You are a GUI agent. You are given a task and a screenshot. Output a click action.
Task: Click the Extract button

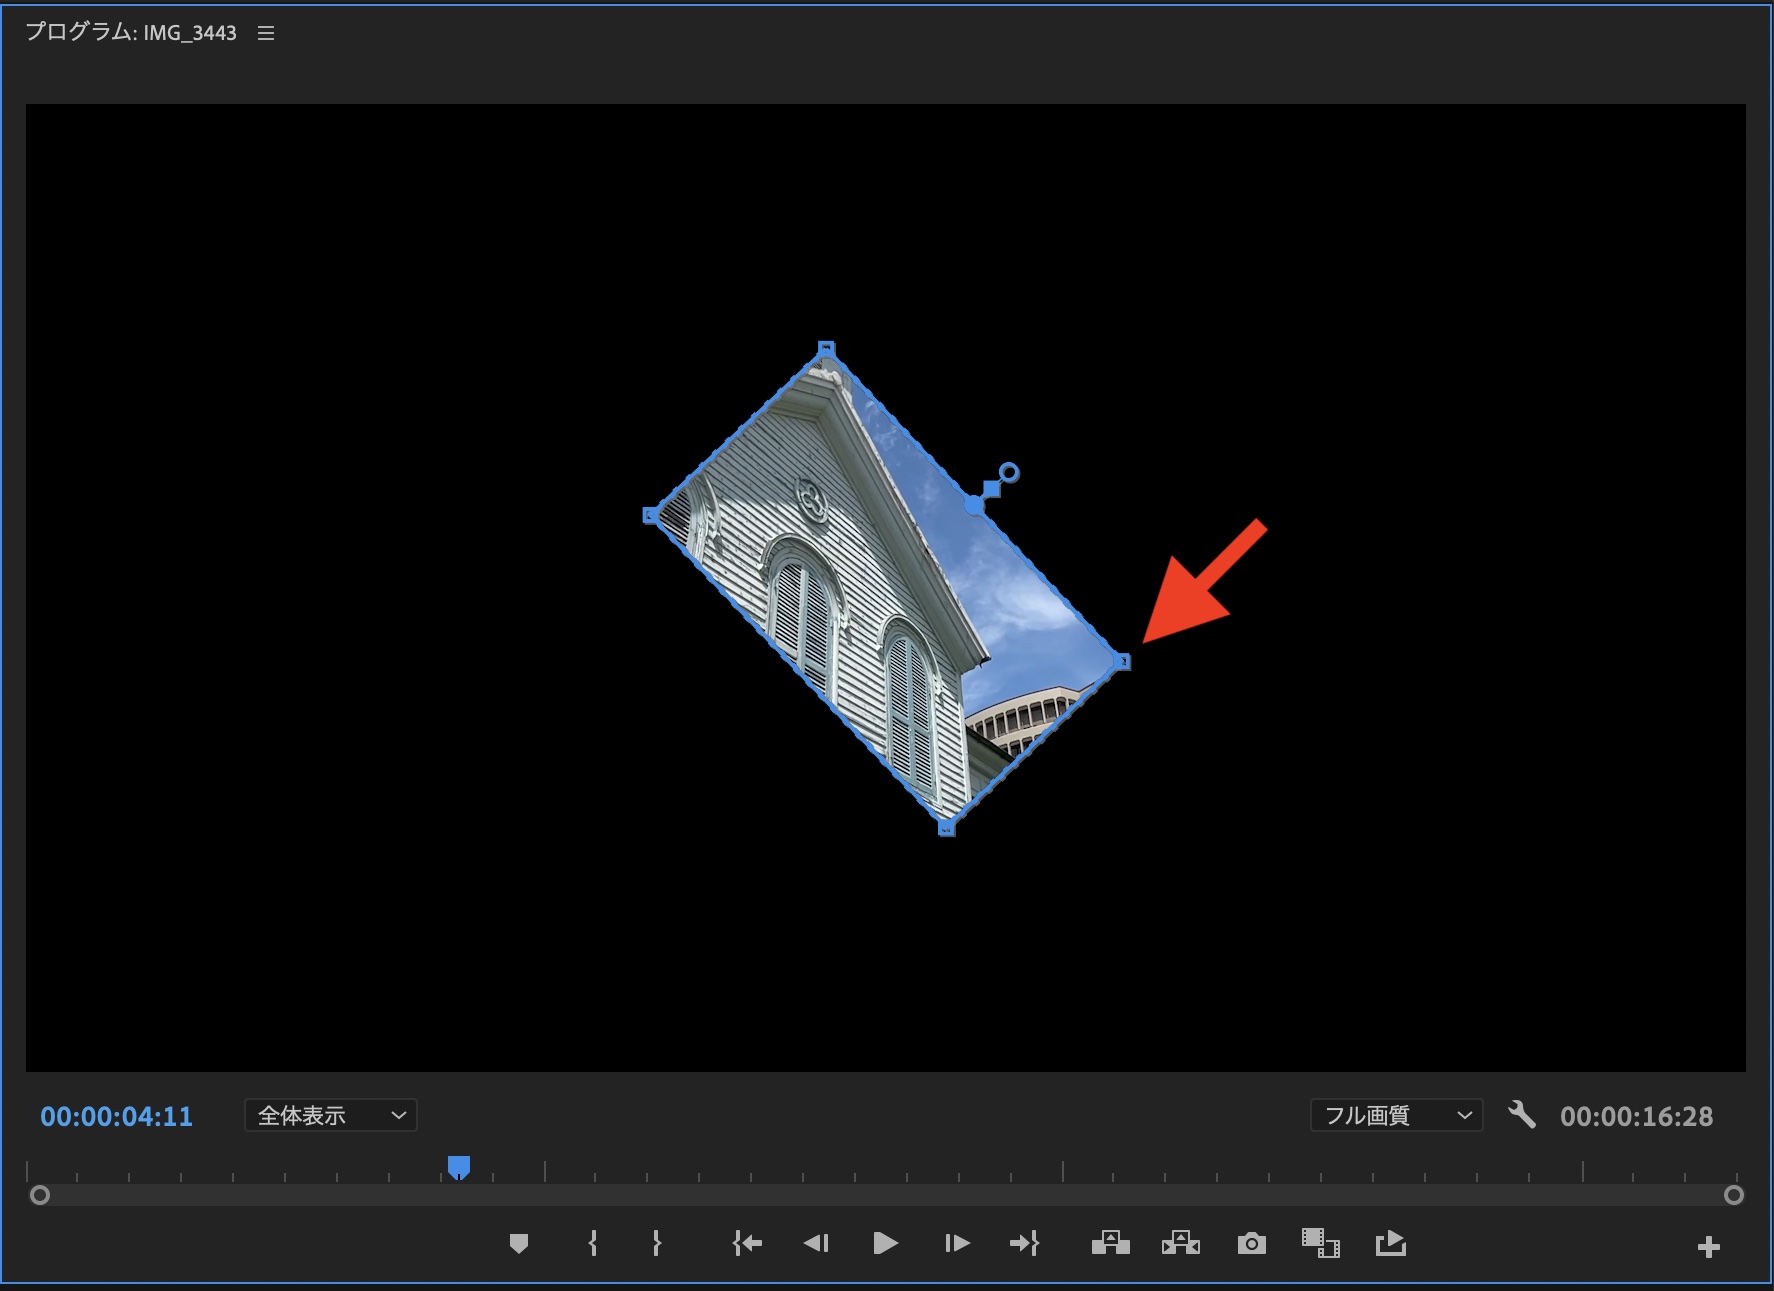click(1181, 1243)
